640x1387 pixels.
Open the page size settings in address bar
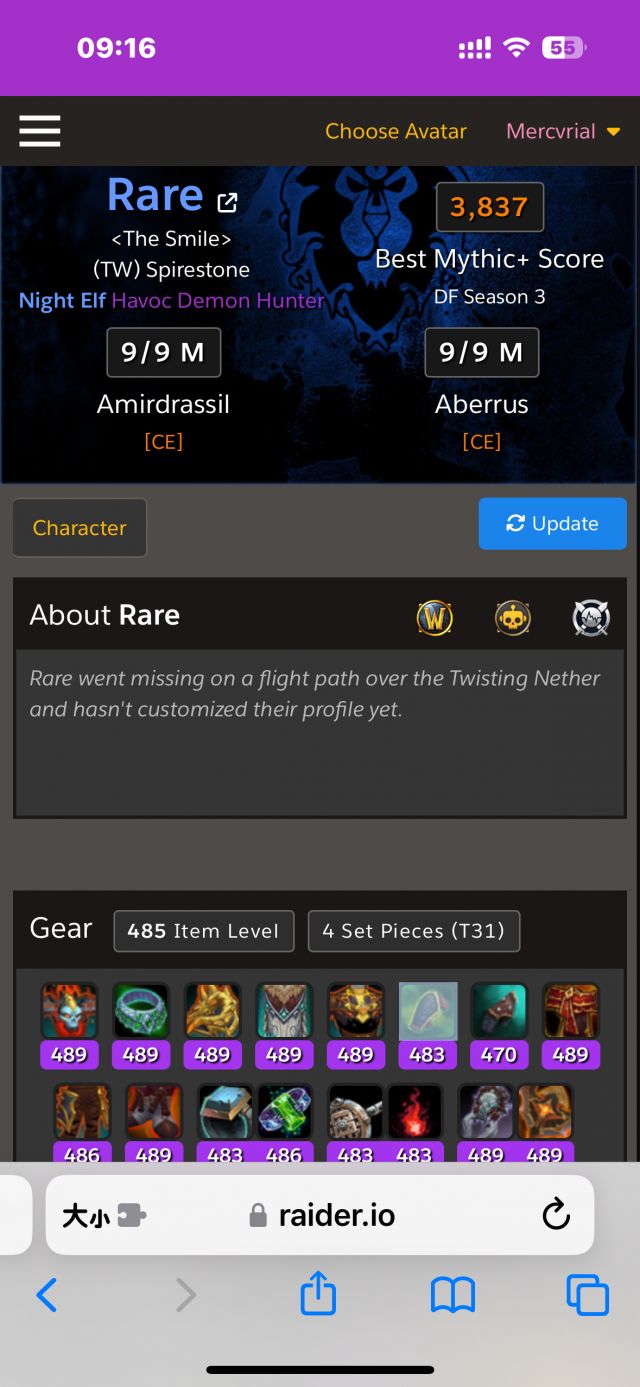coord(104,1215)
